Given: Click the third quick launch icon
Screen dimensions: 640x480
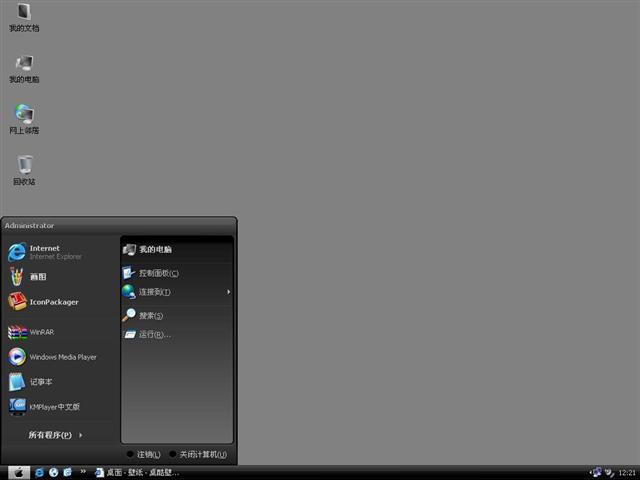Looking at the screenshot, I should 67,473.
